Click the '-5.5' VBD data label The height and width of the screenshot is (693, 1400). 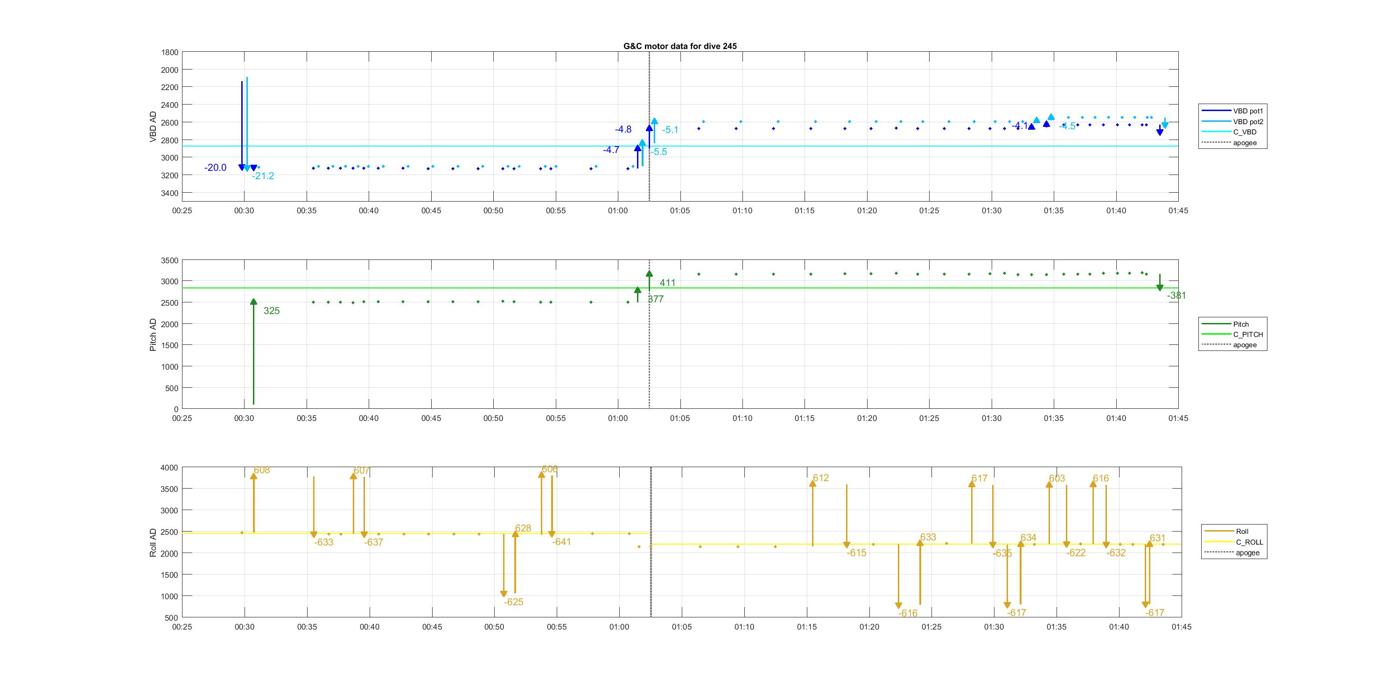[x=659, y=152]
